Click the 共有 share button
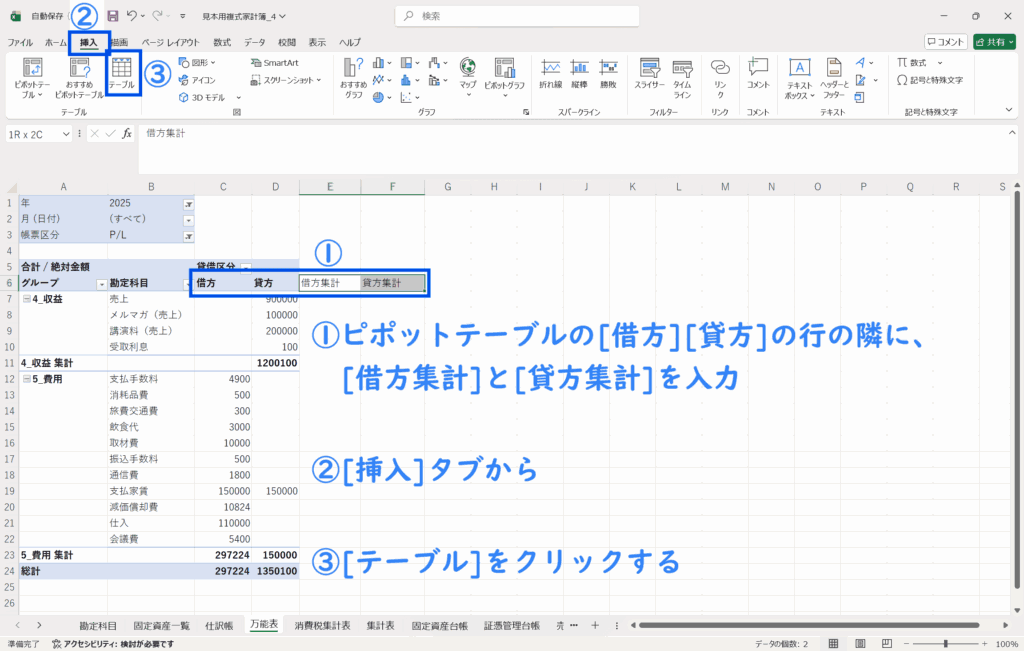 click(x=994, y=42)
